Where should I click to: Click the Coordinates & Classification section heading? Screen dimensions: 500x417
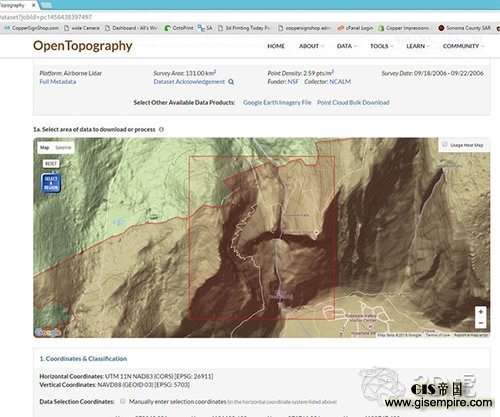coord(83,359)
